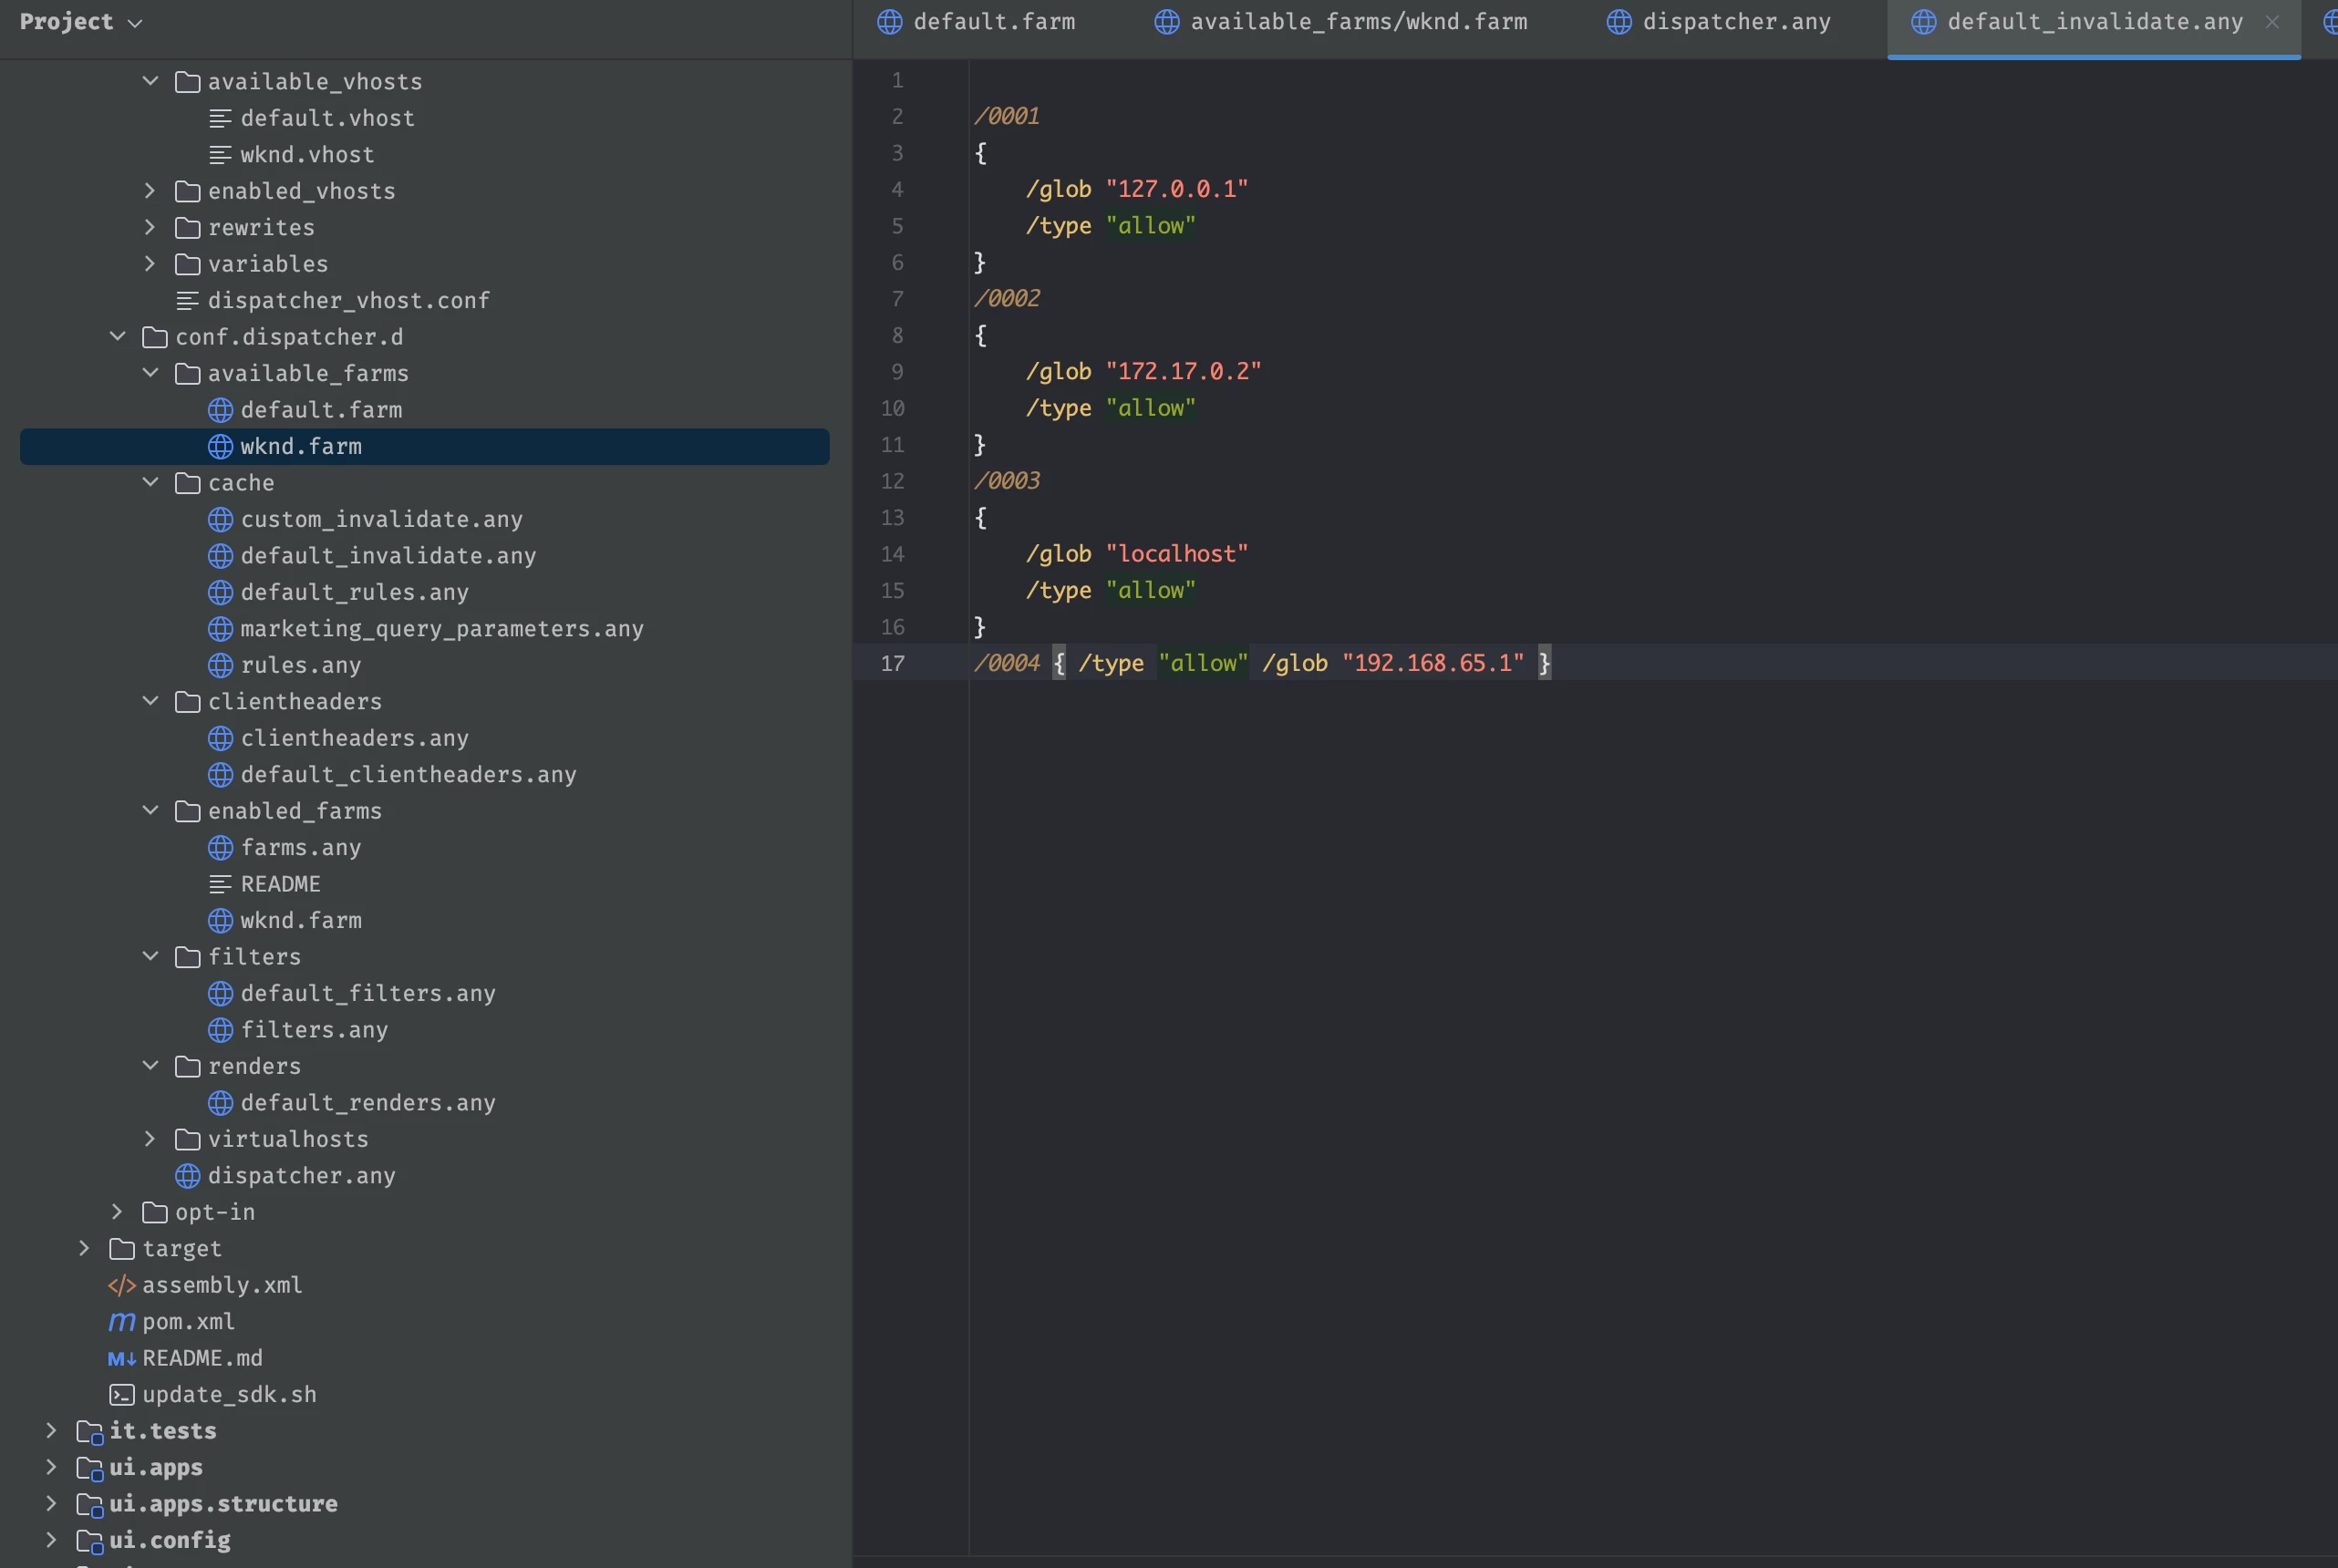Collapse the conf.dispatcher.d folder
This screenshot has height=1568, width=2338.
pos(117,337)
